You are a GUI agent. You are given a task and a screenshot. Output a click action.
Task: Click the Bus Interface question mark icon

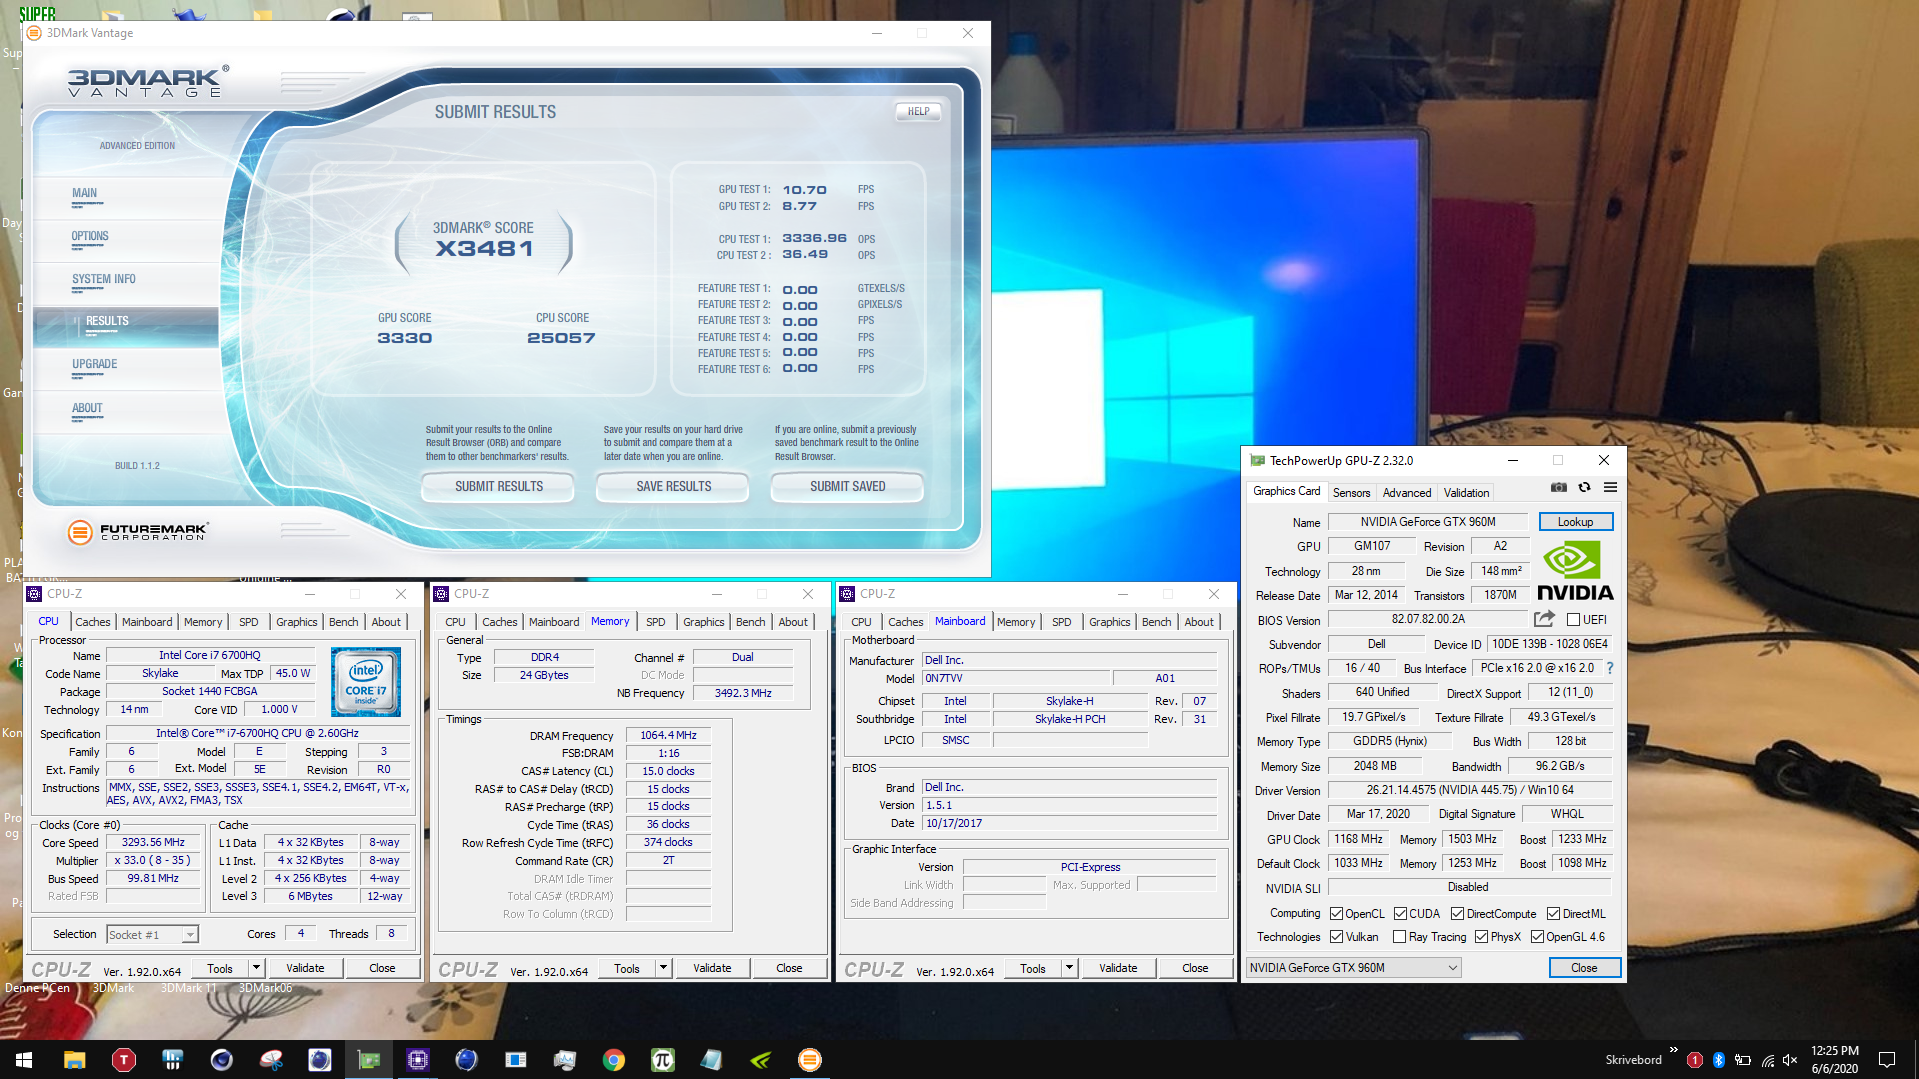tap(1610, 668)
